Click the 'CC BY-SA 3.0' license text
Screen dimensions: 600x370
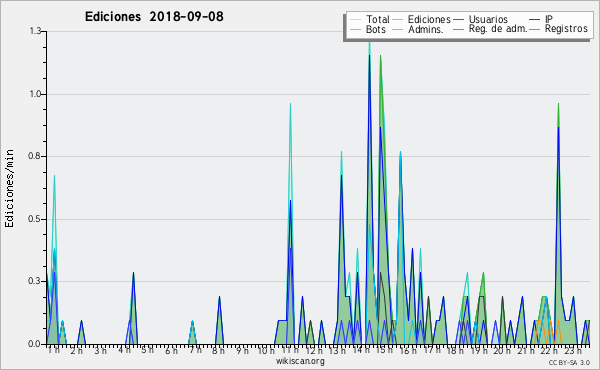click(x=569, y=362)
